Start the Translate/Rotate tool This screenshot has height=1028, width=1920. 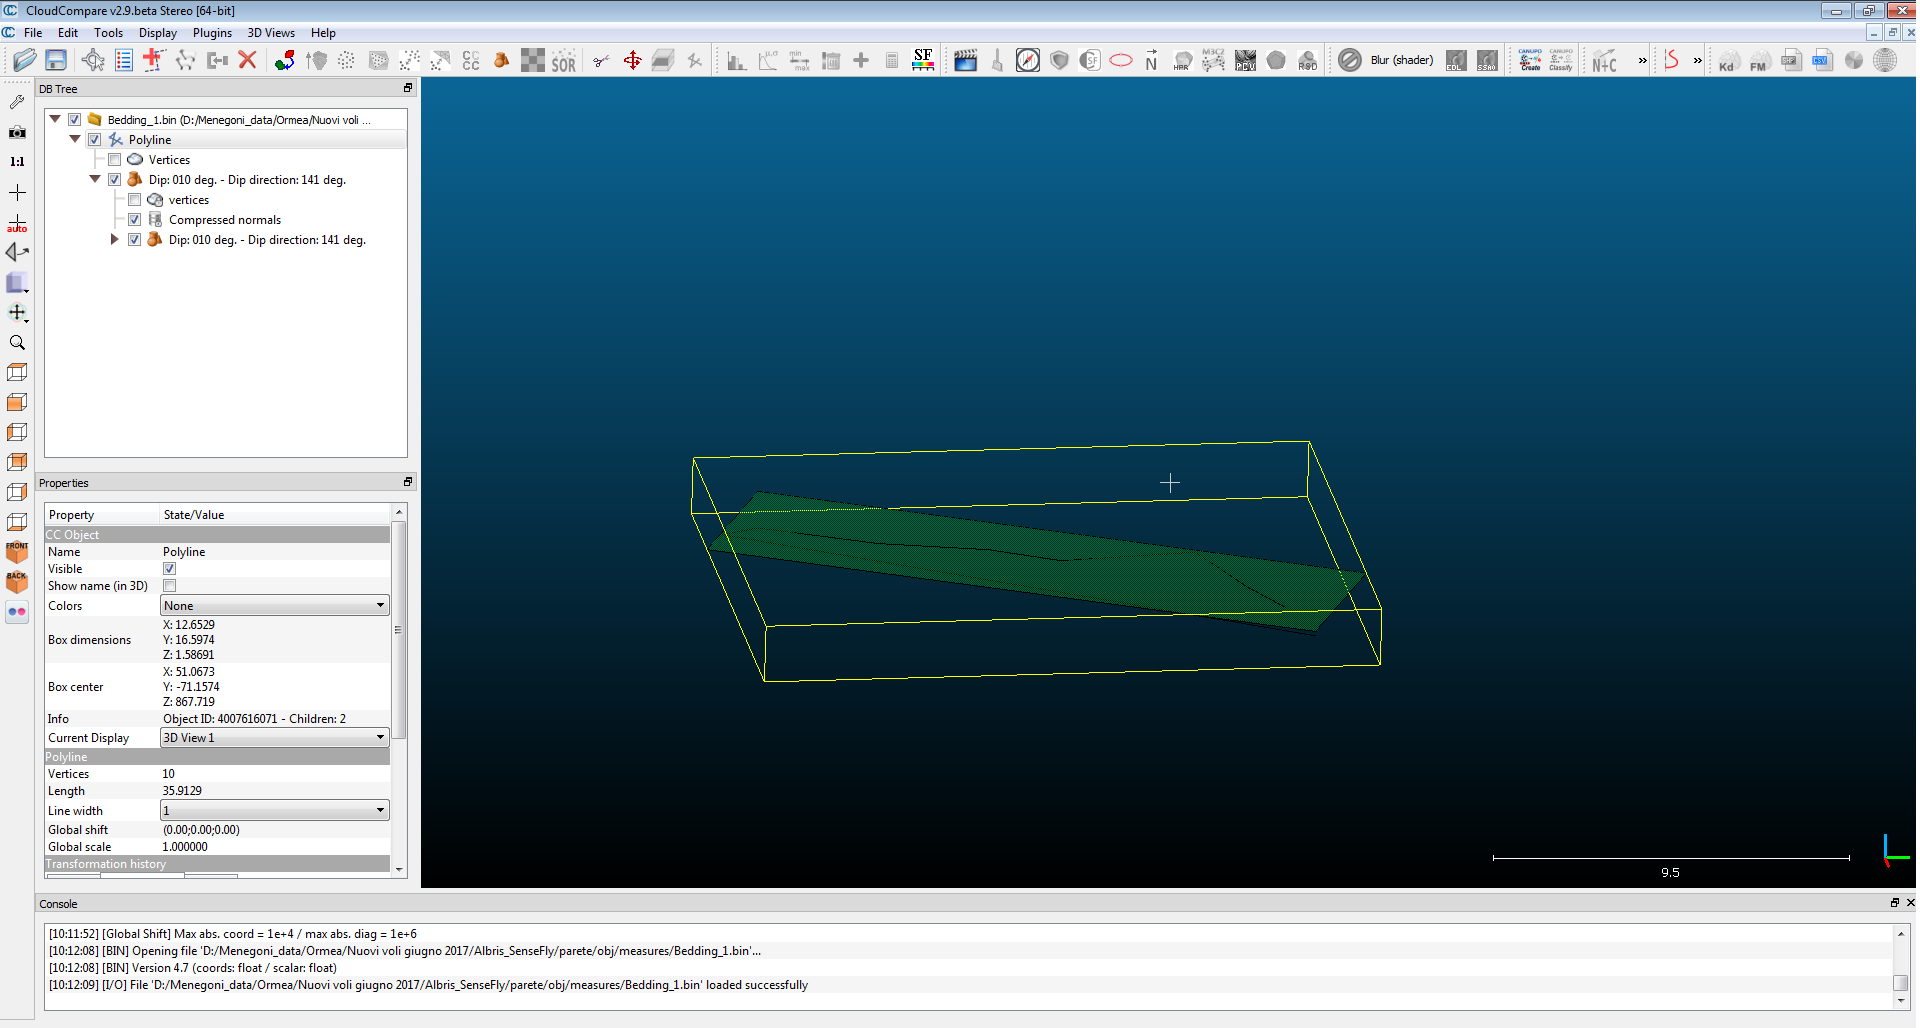coord(632,60)
